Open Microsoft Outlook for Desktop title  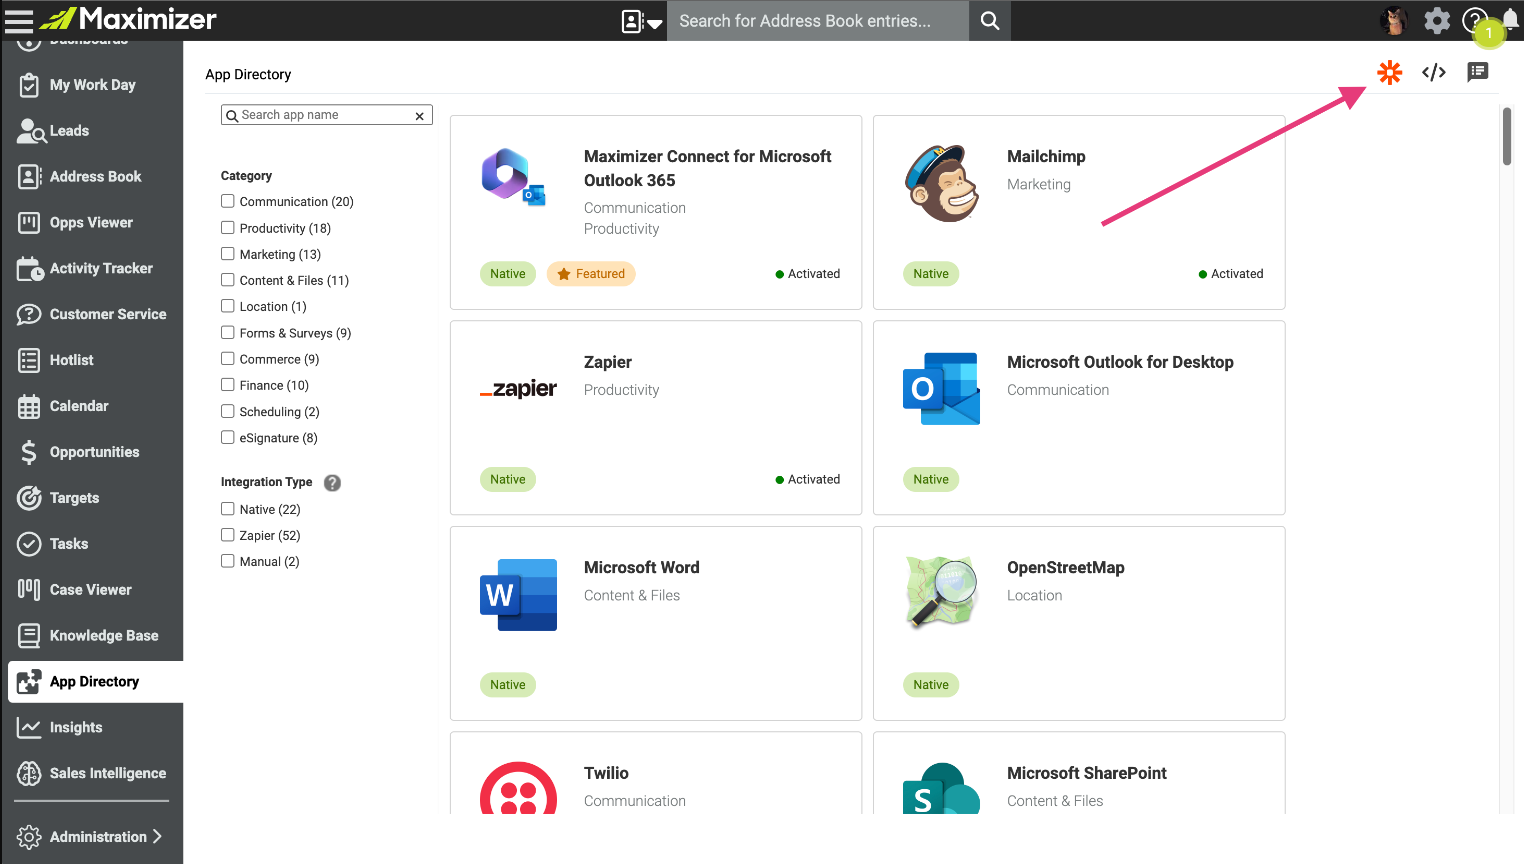coord(1120,362)
